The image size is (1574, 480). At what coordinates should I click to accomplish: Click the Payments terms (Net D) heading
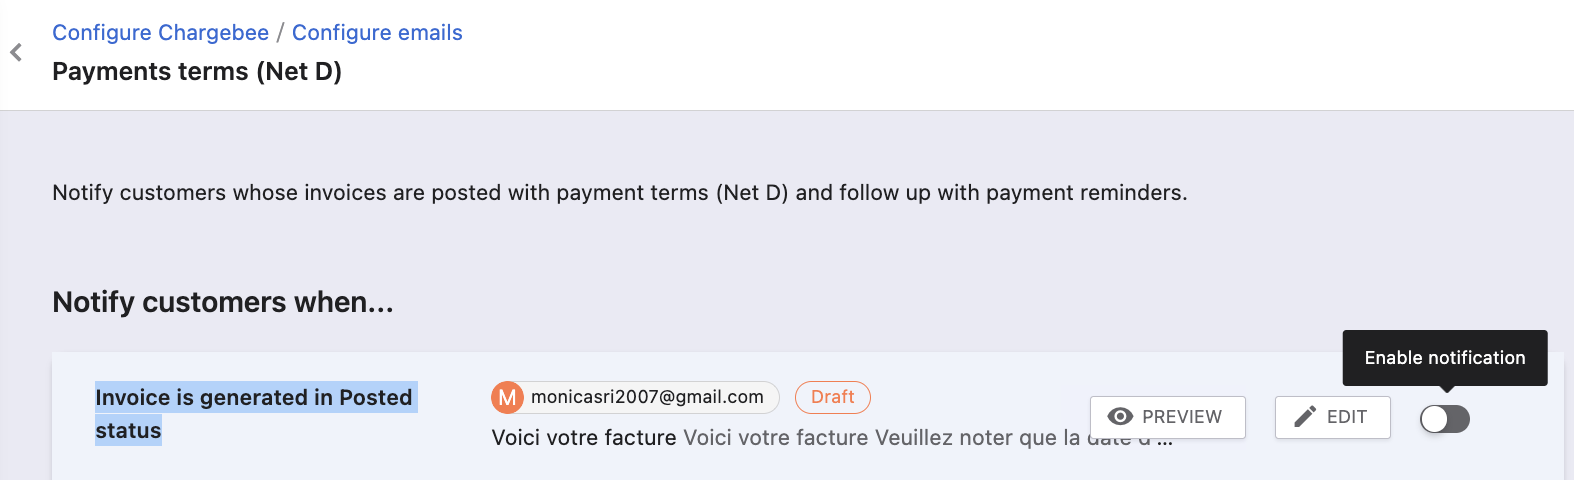click(x=197, y=72)
